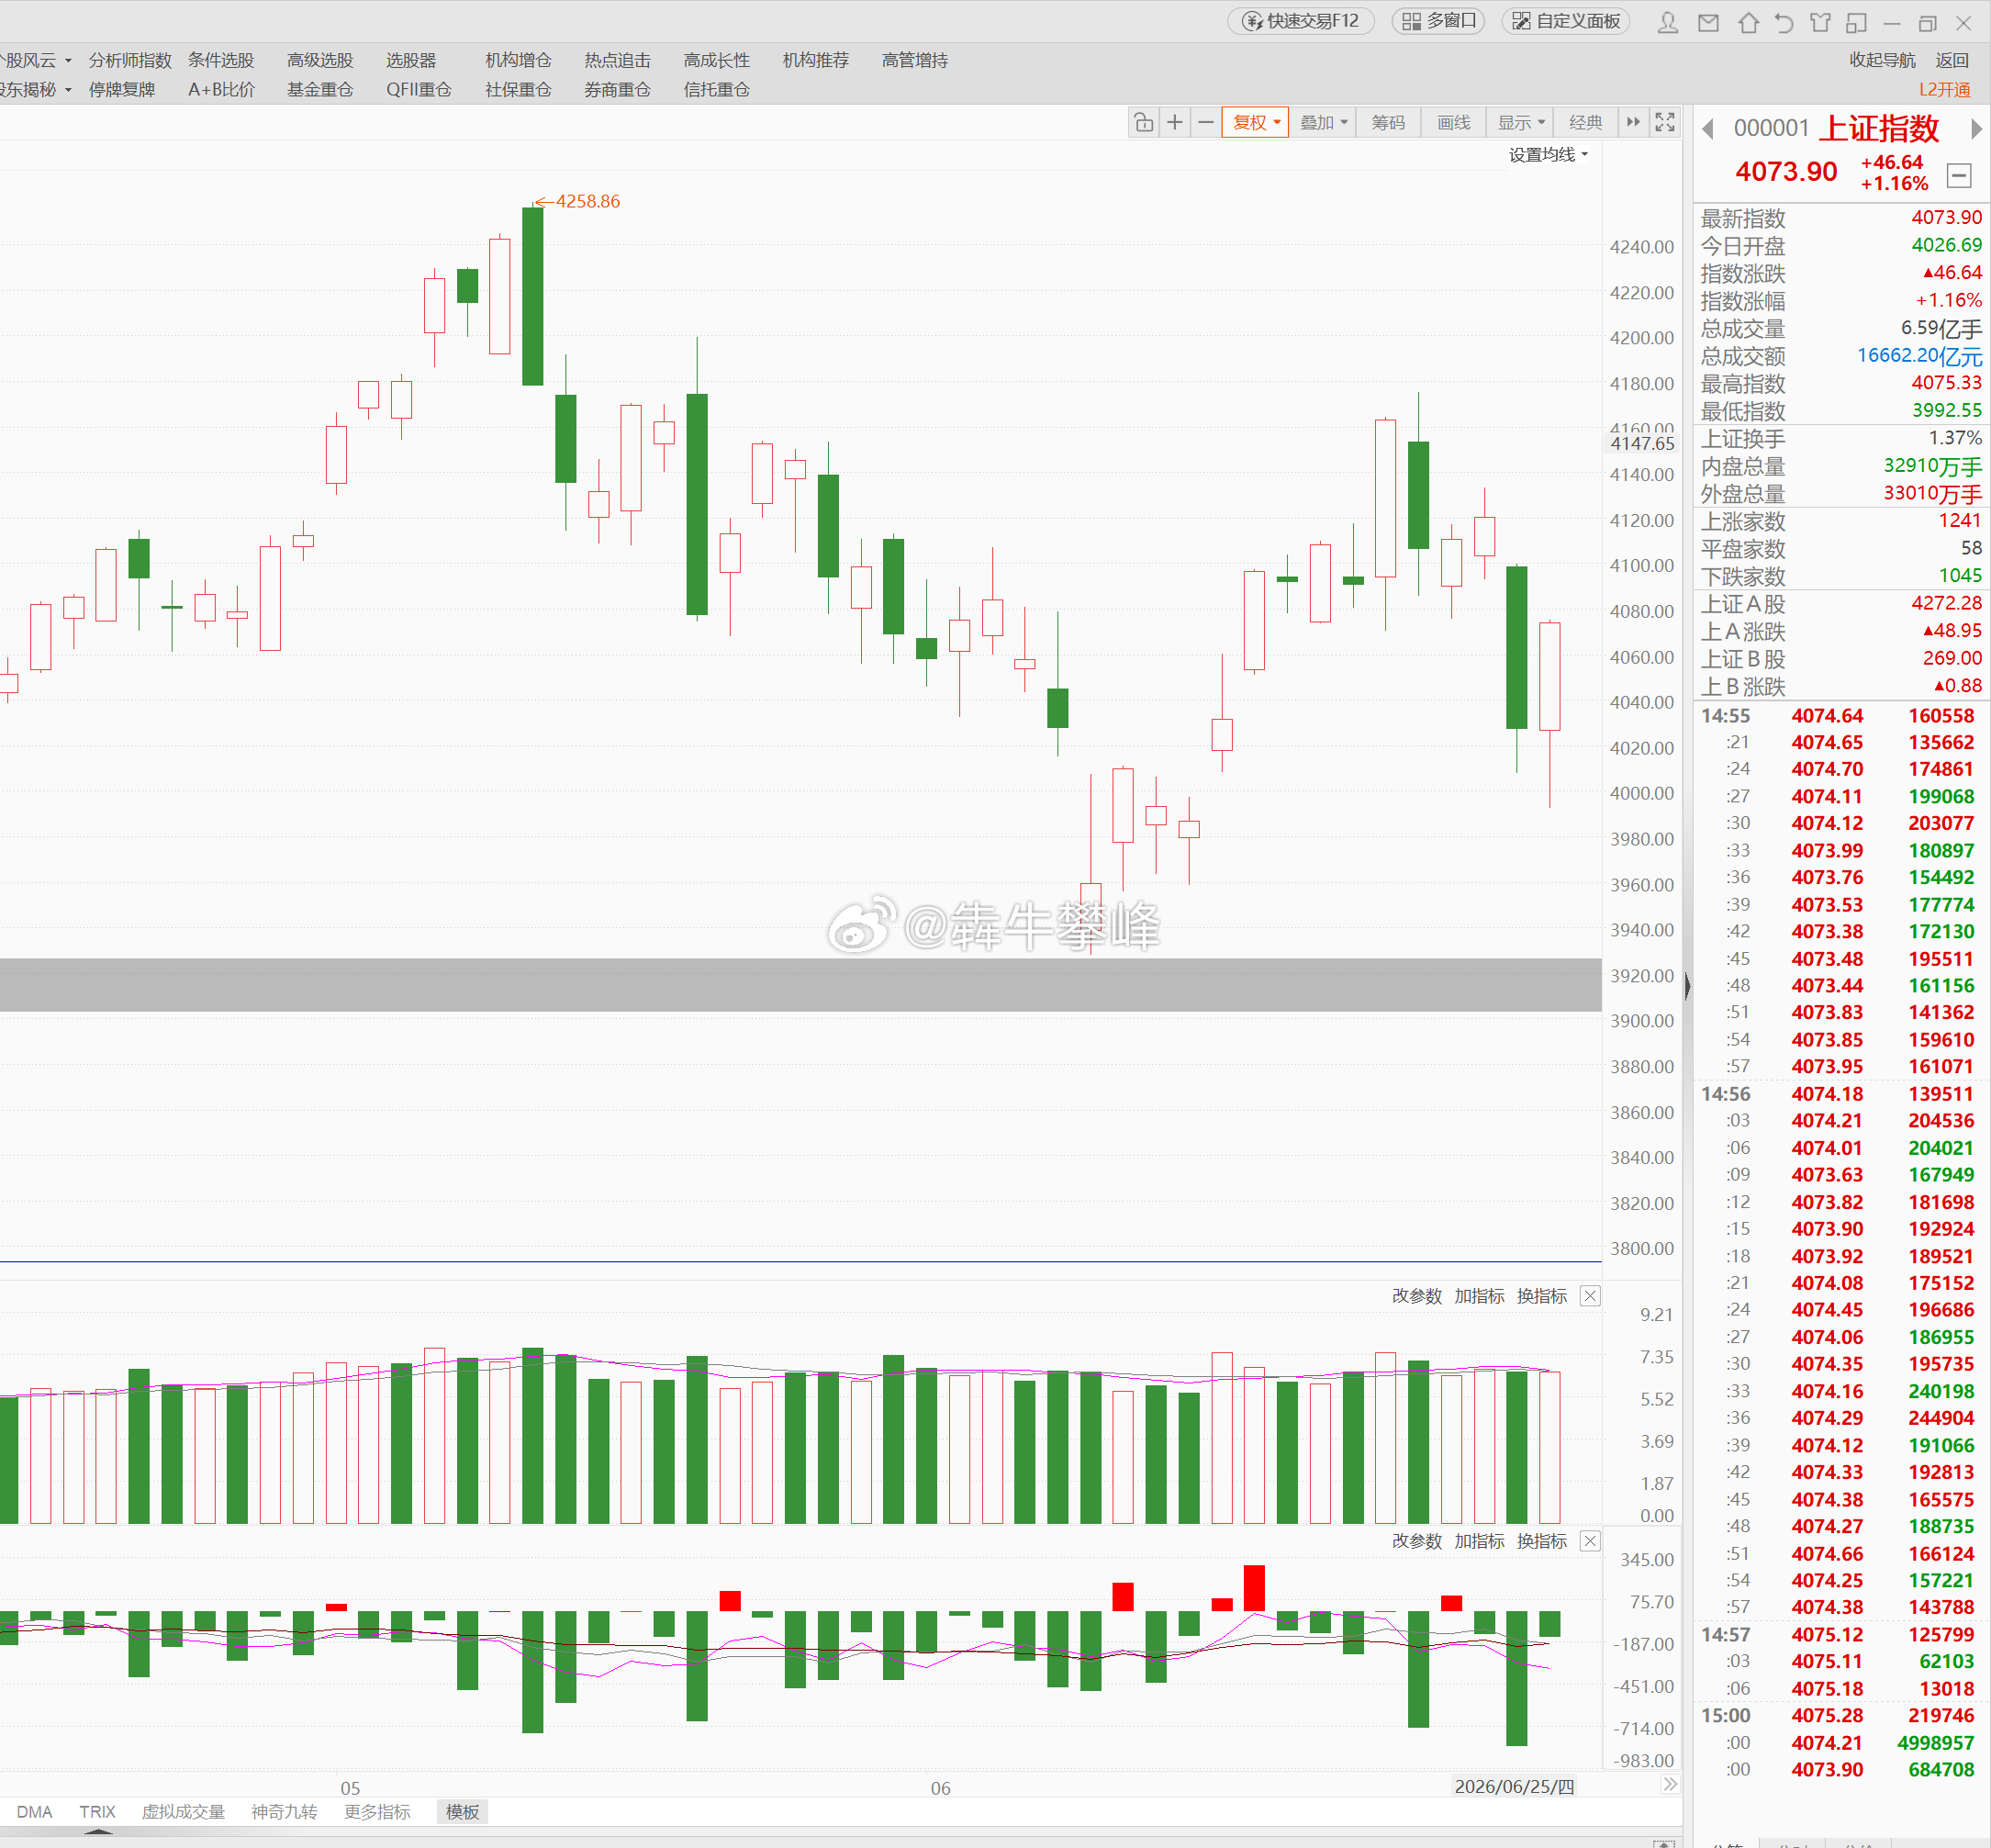1991x1848 pixels.
Task: Go to previous stock with left triangle
Action: pyautogui.click(x=1708, y=128)
